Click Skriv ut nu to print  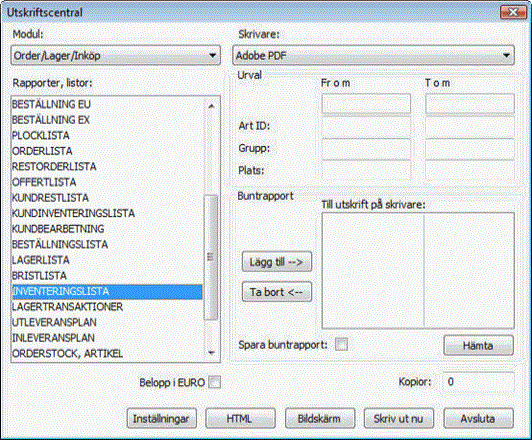point(399,419)
